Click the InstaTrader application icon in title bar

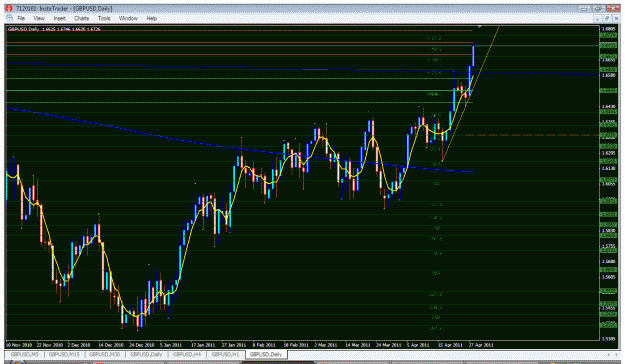tap(10, 8)
